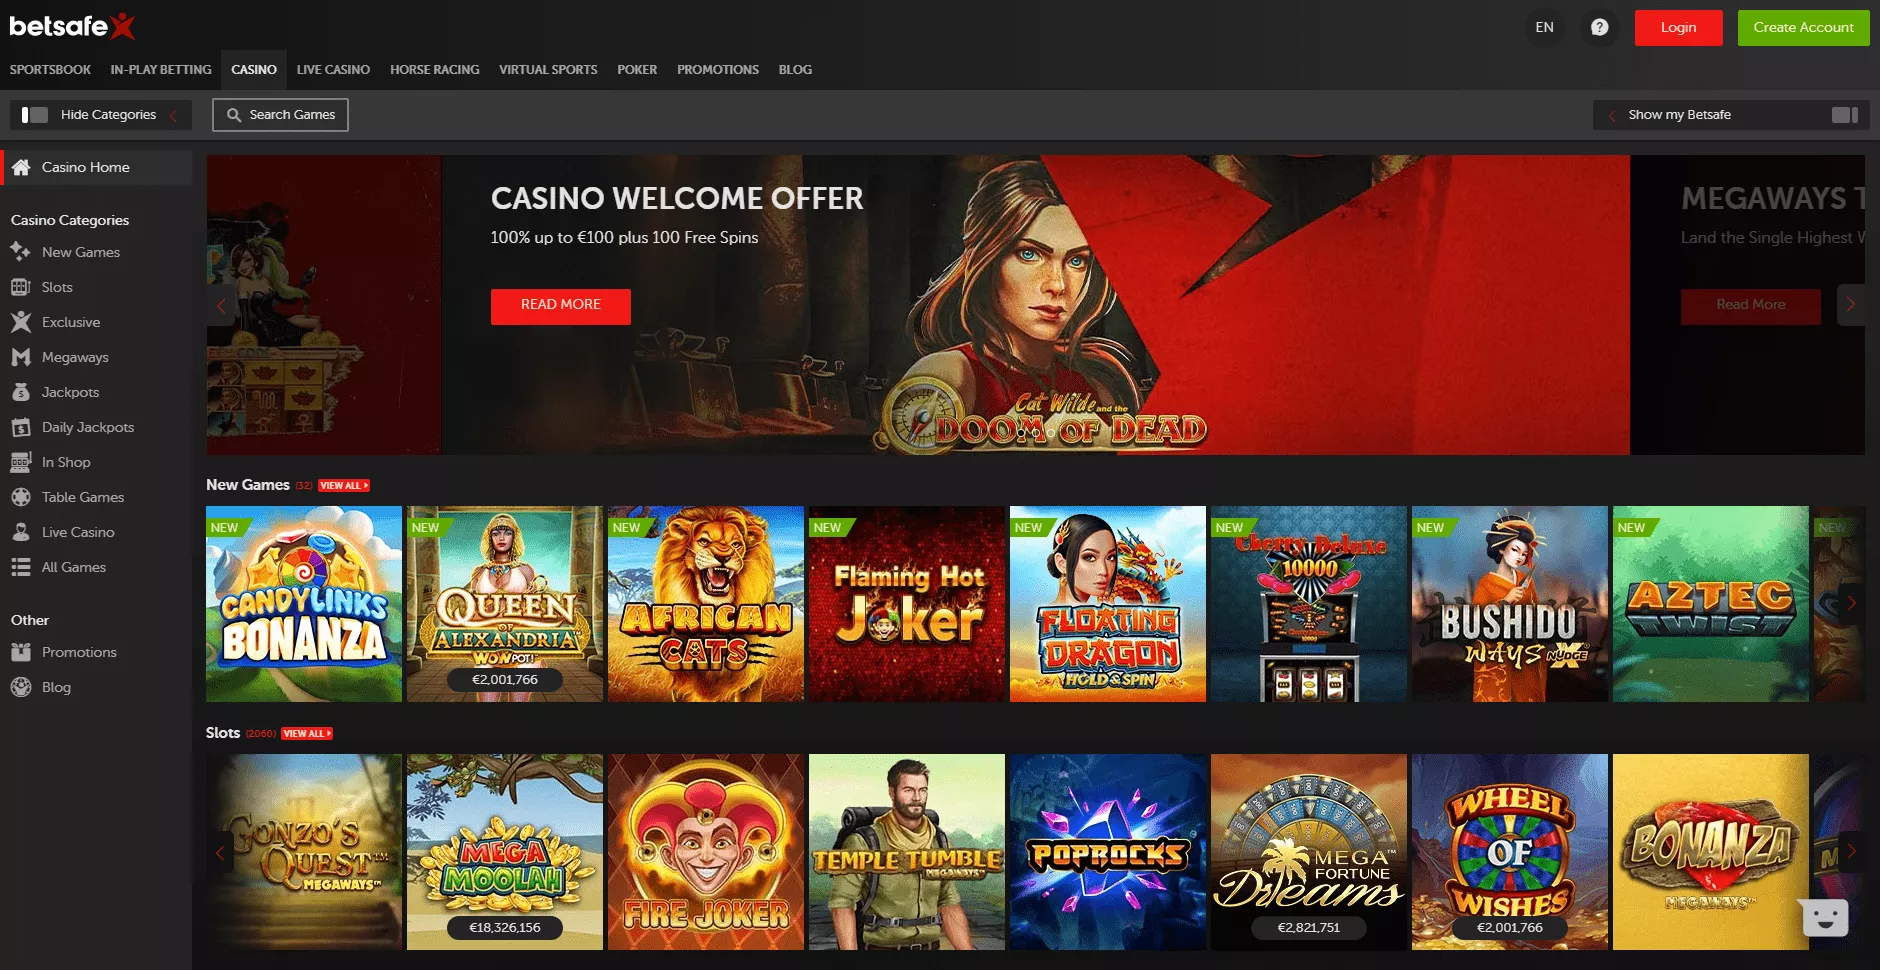Click the Megaways category icon
Viewport: 1880px width, 970px height.
21,357
